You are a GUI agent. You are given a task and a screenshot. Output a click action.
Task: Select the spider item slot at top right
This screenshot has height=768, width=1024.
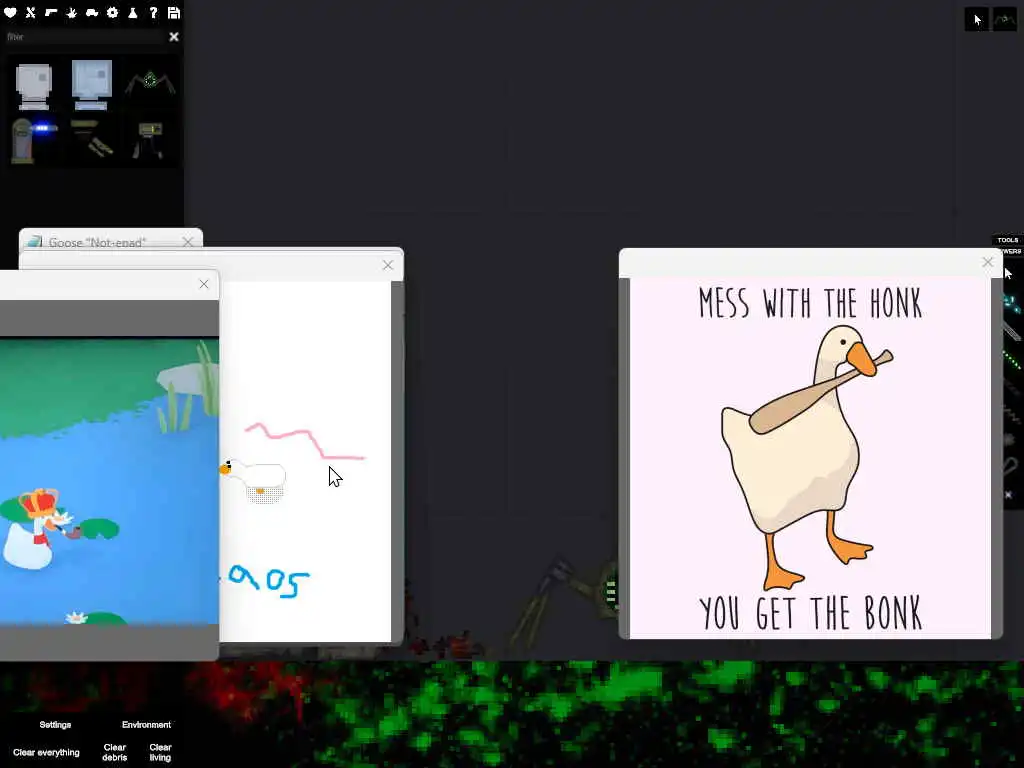click(1004, 20)
